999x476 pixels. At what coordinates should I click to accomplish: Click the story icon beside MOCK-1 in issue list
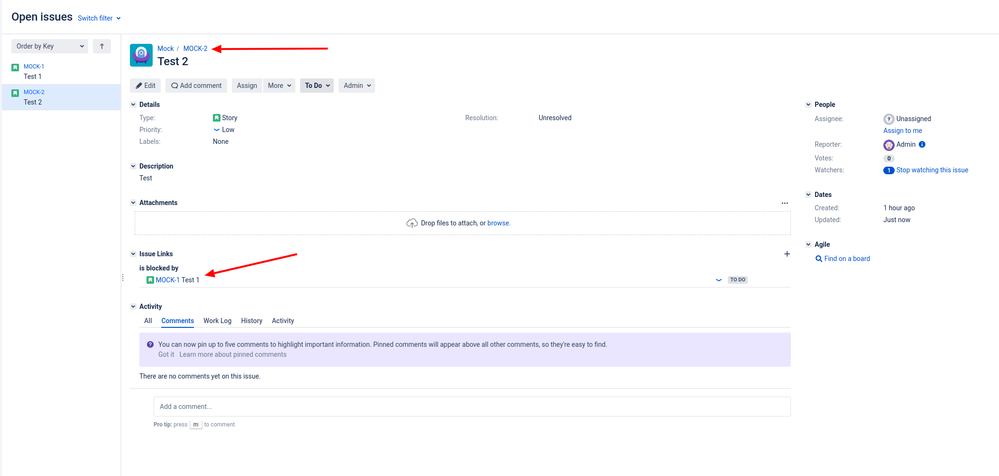[15, 67]
